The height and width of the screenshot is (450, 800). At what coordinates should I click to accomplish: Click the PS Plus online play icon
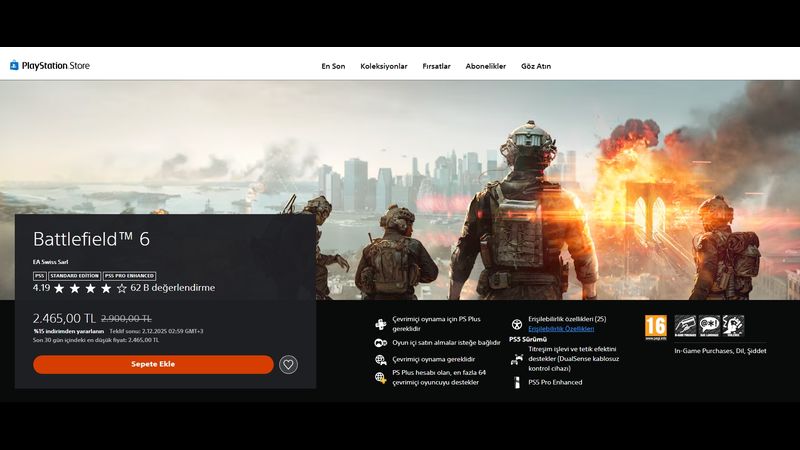pos(381,324)
